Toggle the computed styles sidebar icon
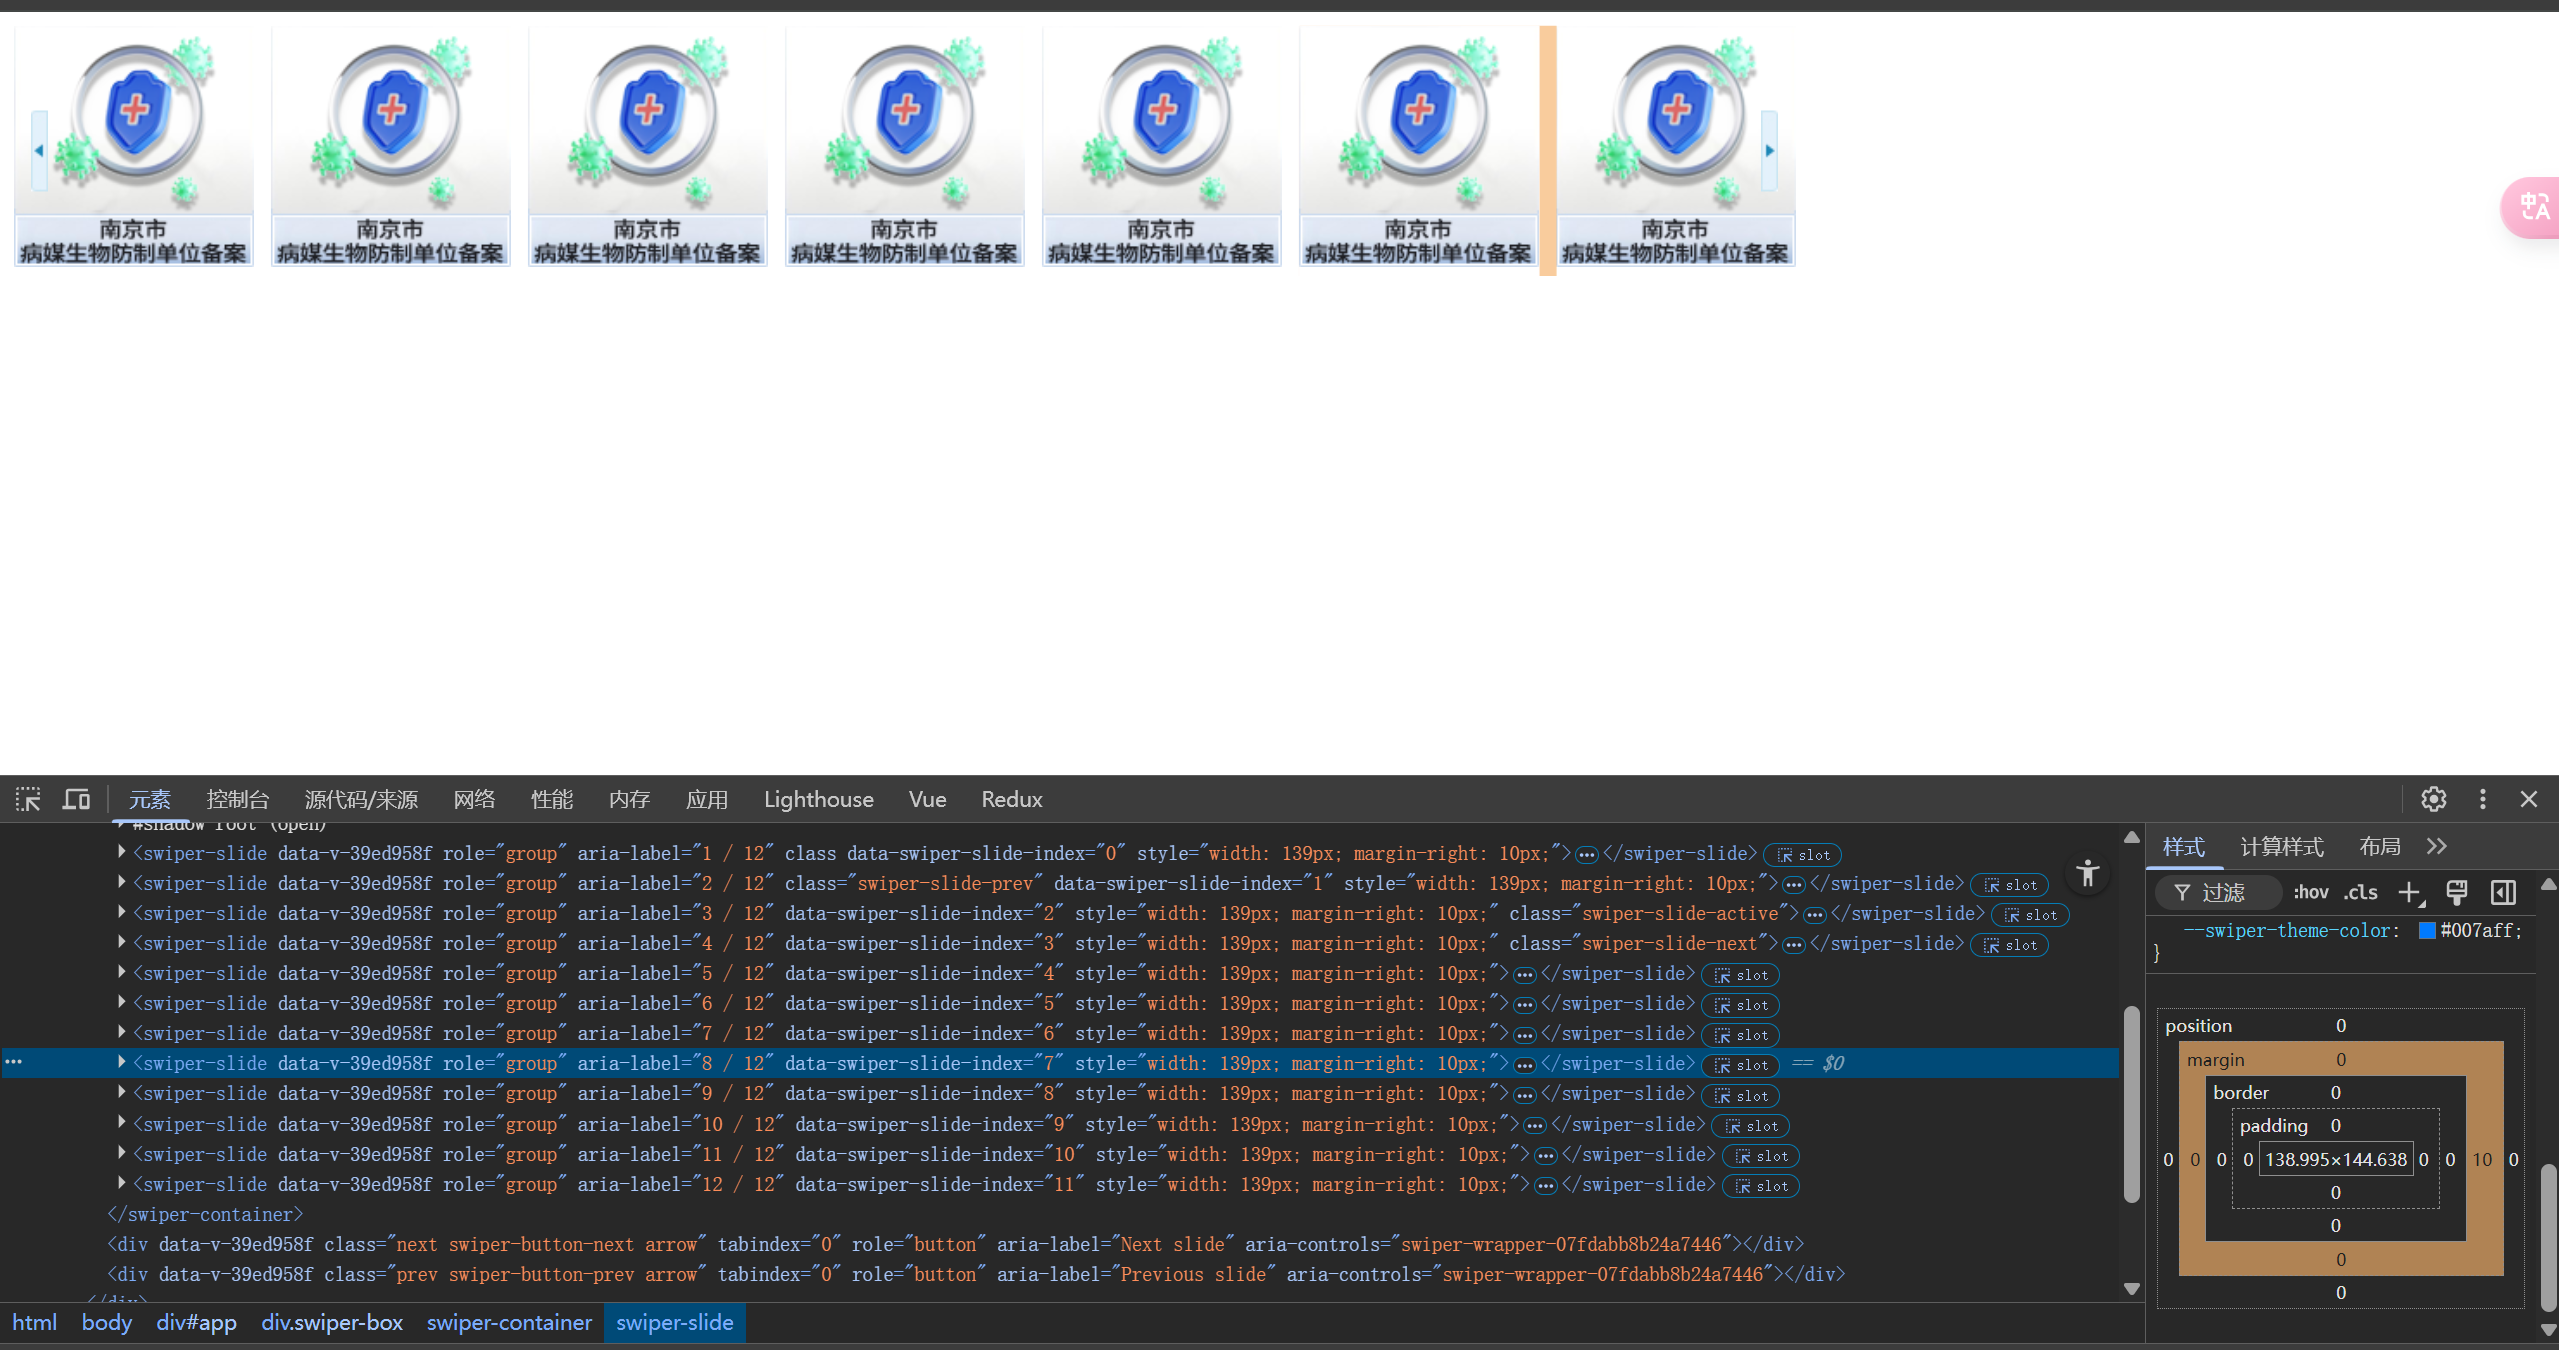Viewport: 2559px width, 1350px height. (x=2503, y=892)
